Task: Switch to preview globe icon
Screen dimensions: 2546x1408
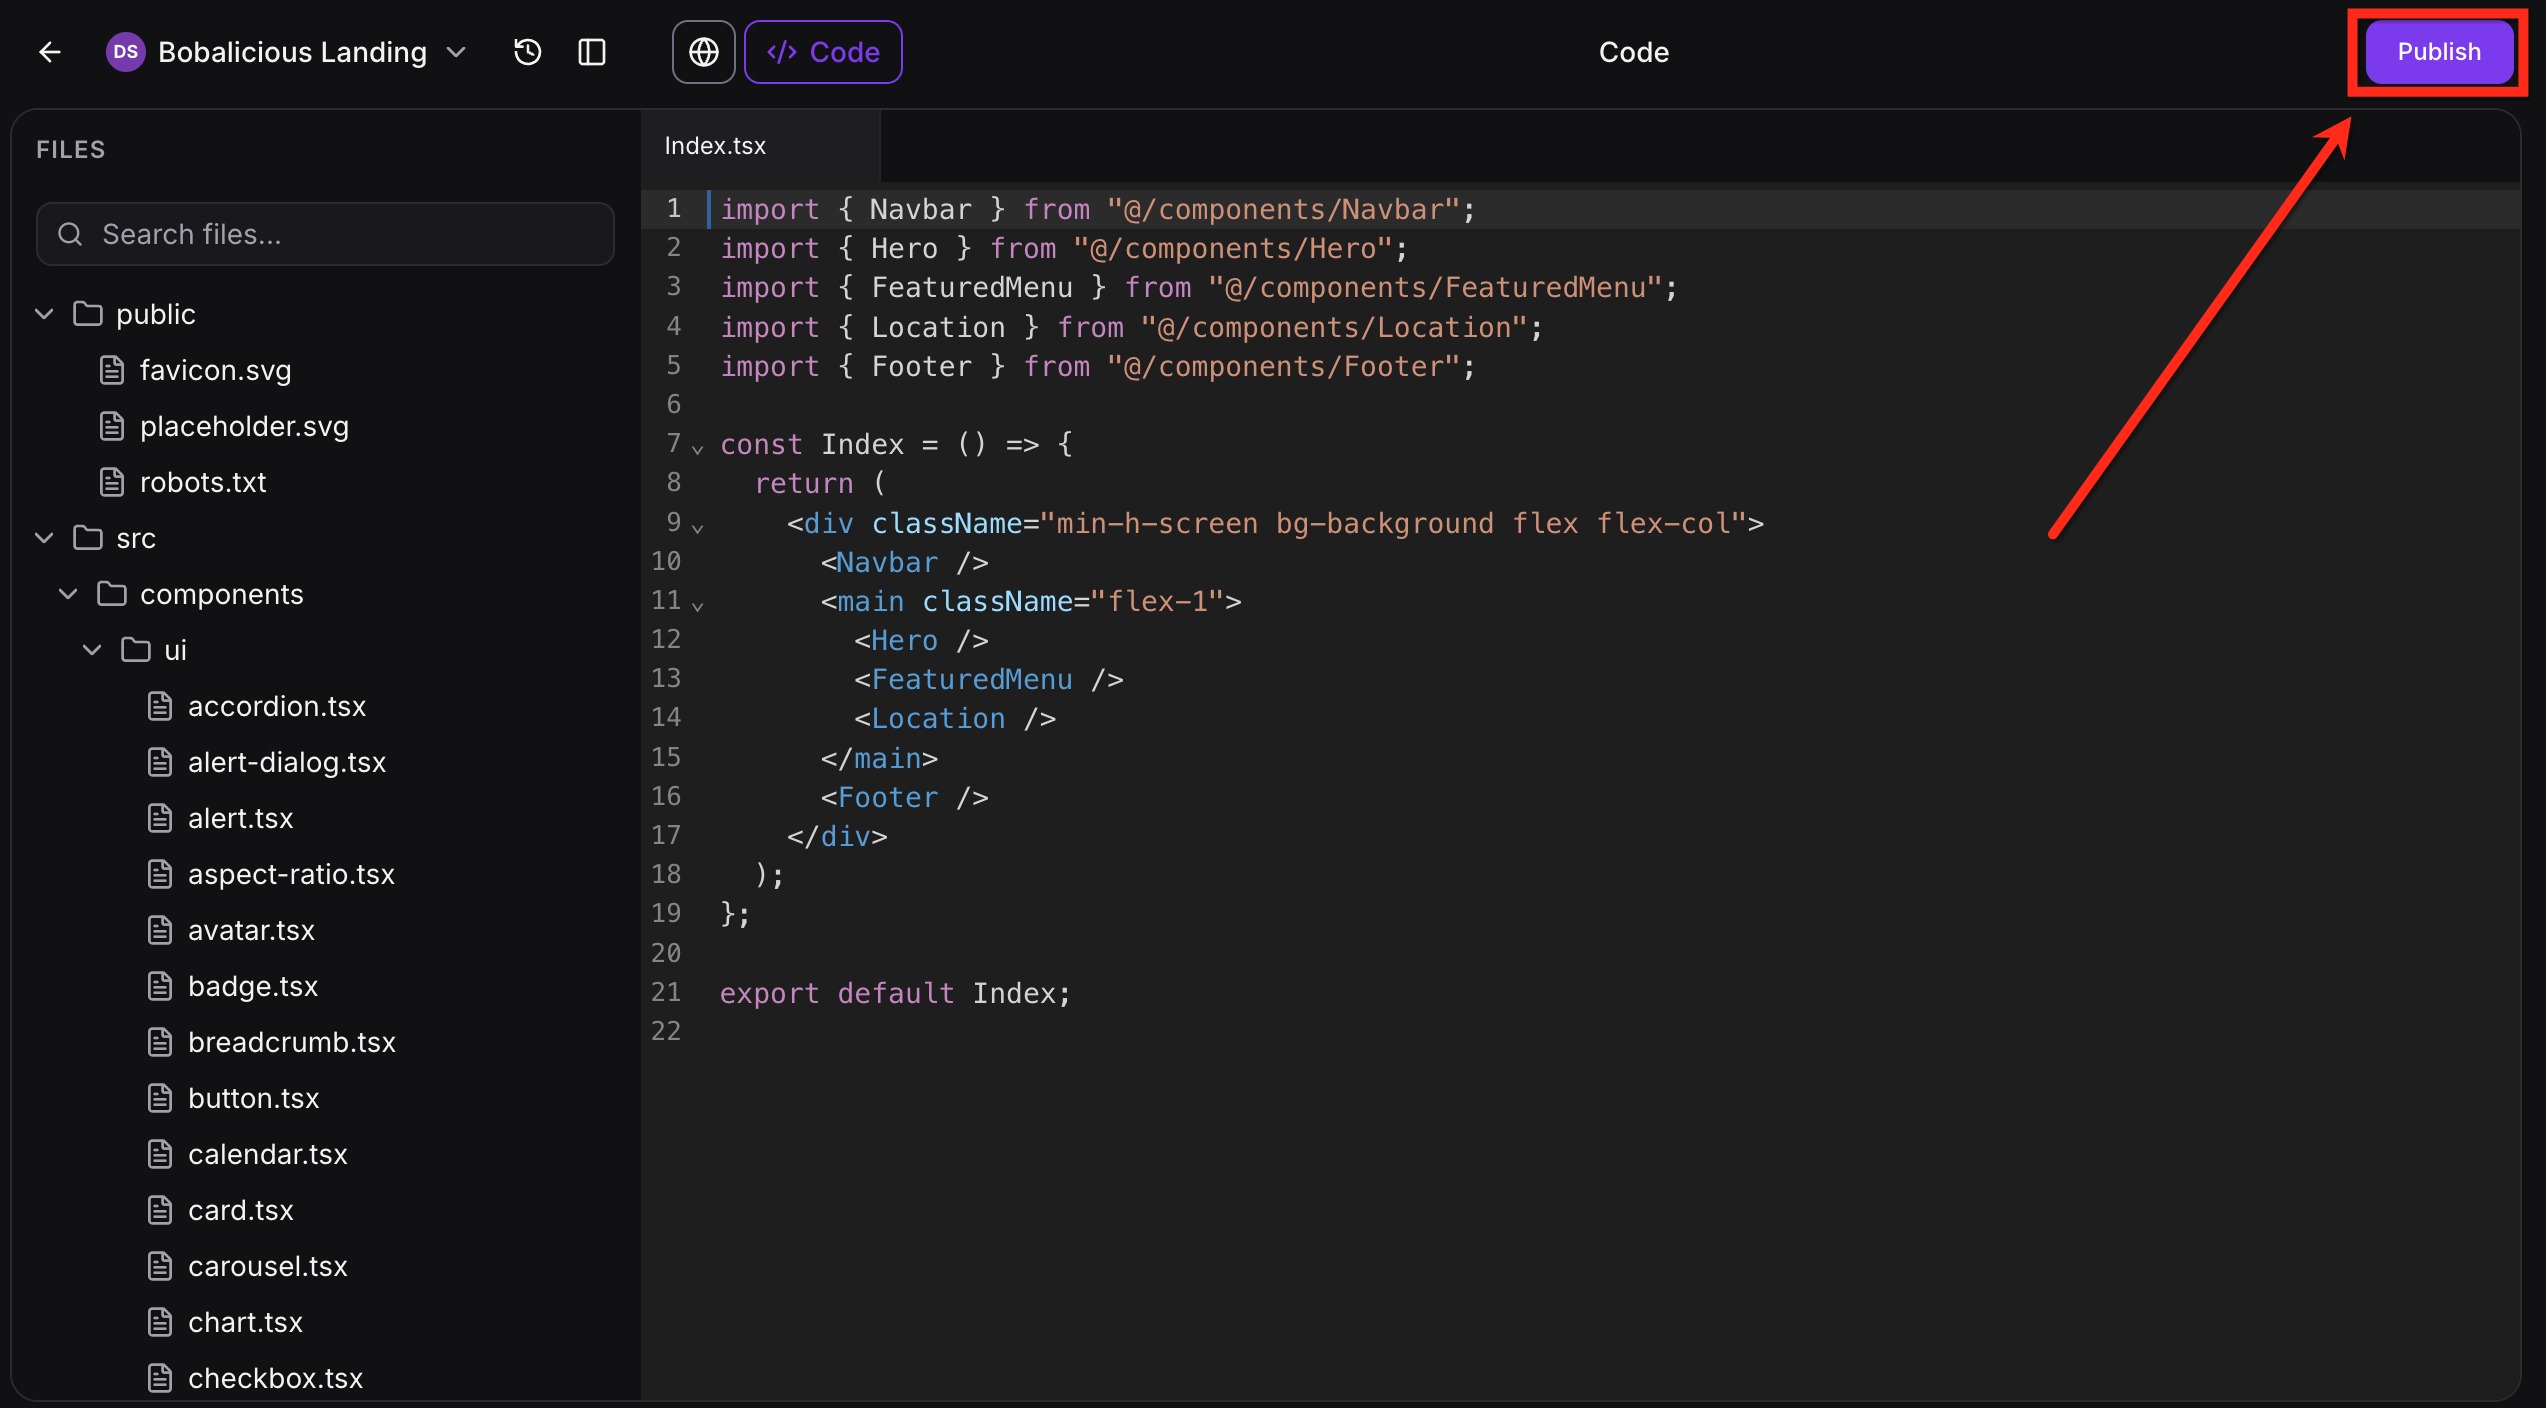Action: 703,52
